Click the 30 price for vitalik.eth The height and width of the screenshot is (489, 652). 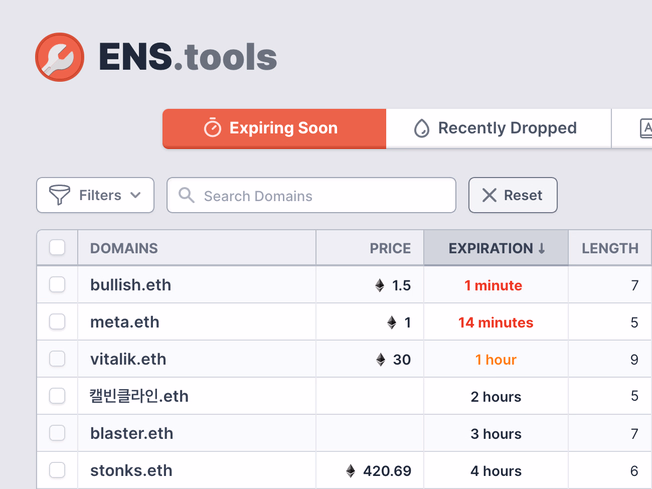pyautogui.click(x=402, y=360)
